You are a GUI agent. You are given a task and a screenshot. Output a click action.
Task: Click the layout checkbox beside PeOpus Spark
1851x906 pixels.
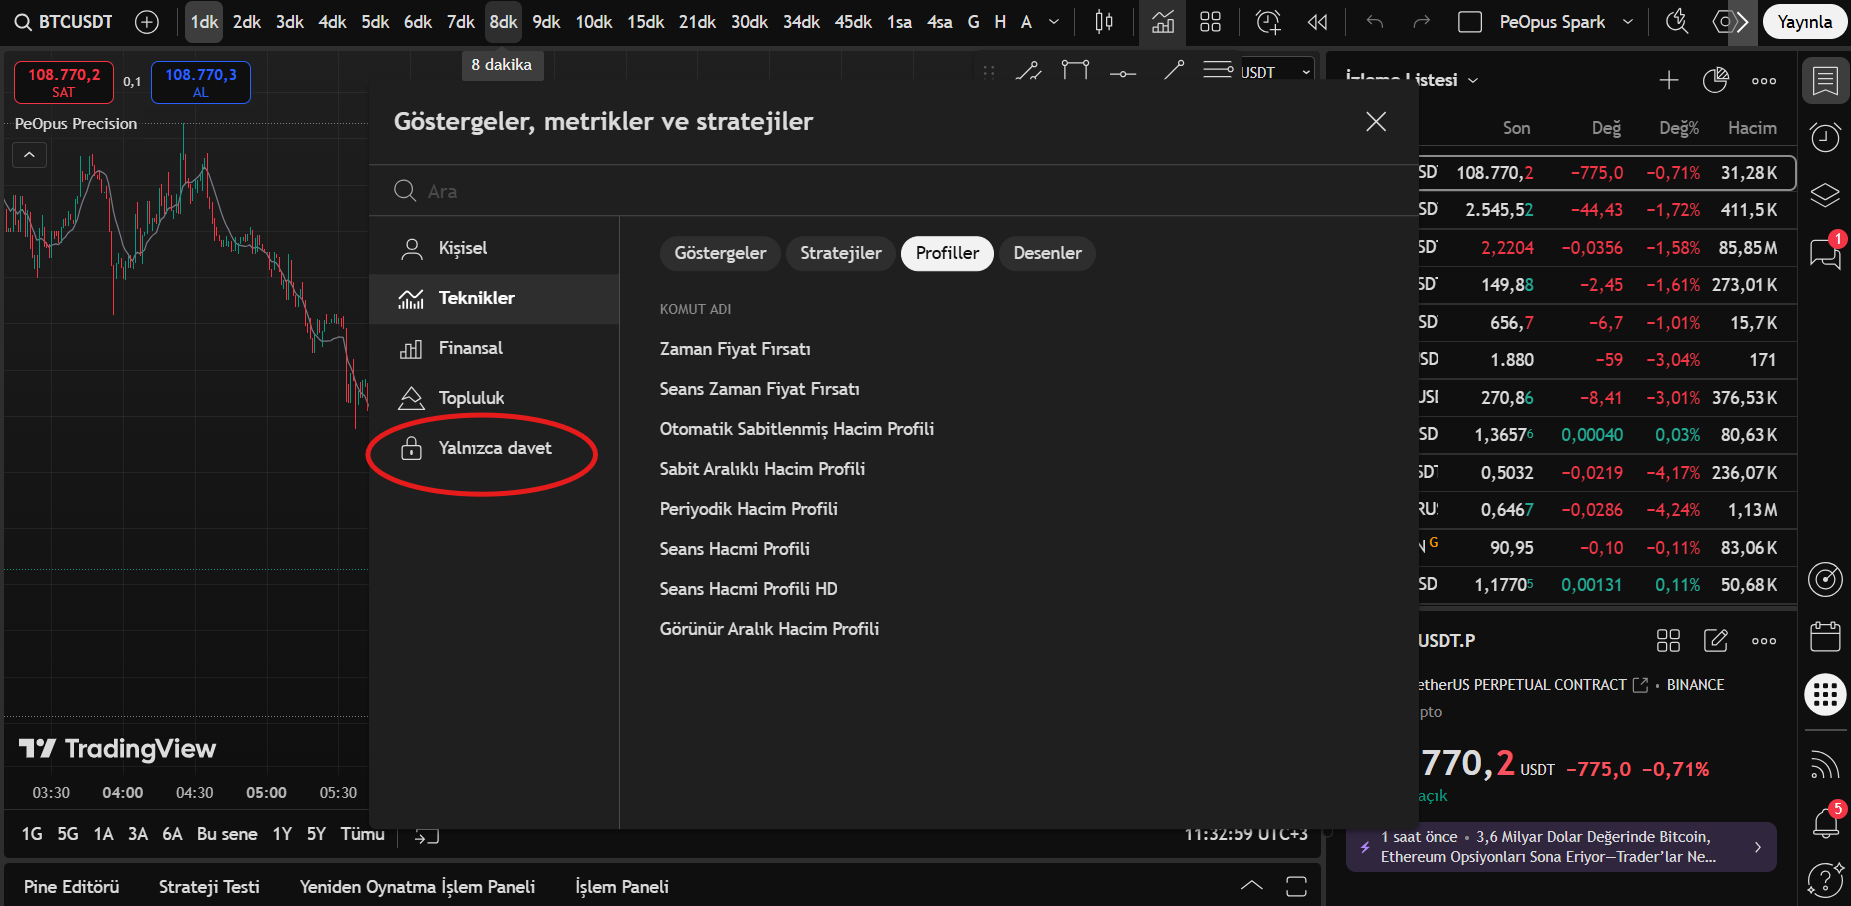[1470, 22]
